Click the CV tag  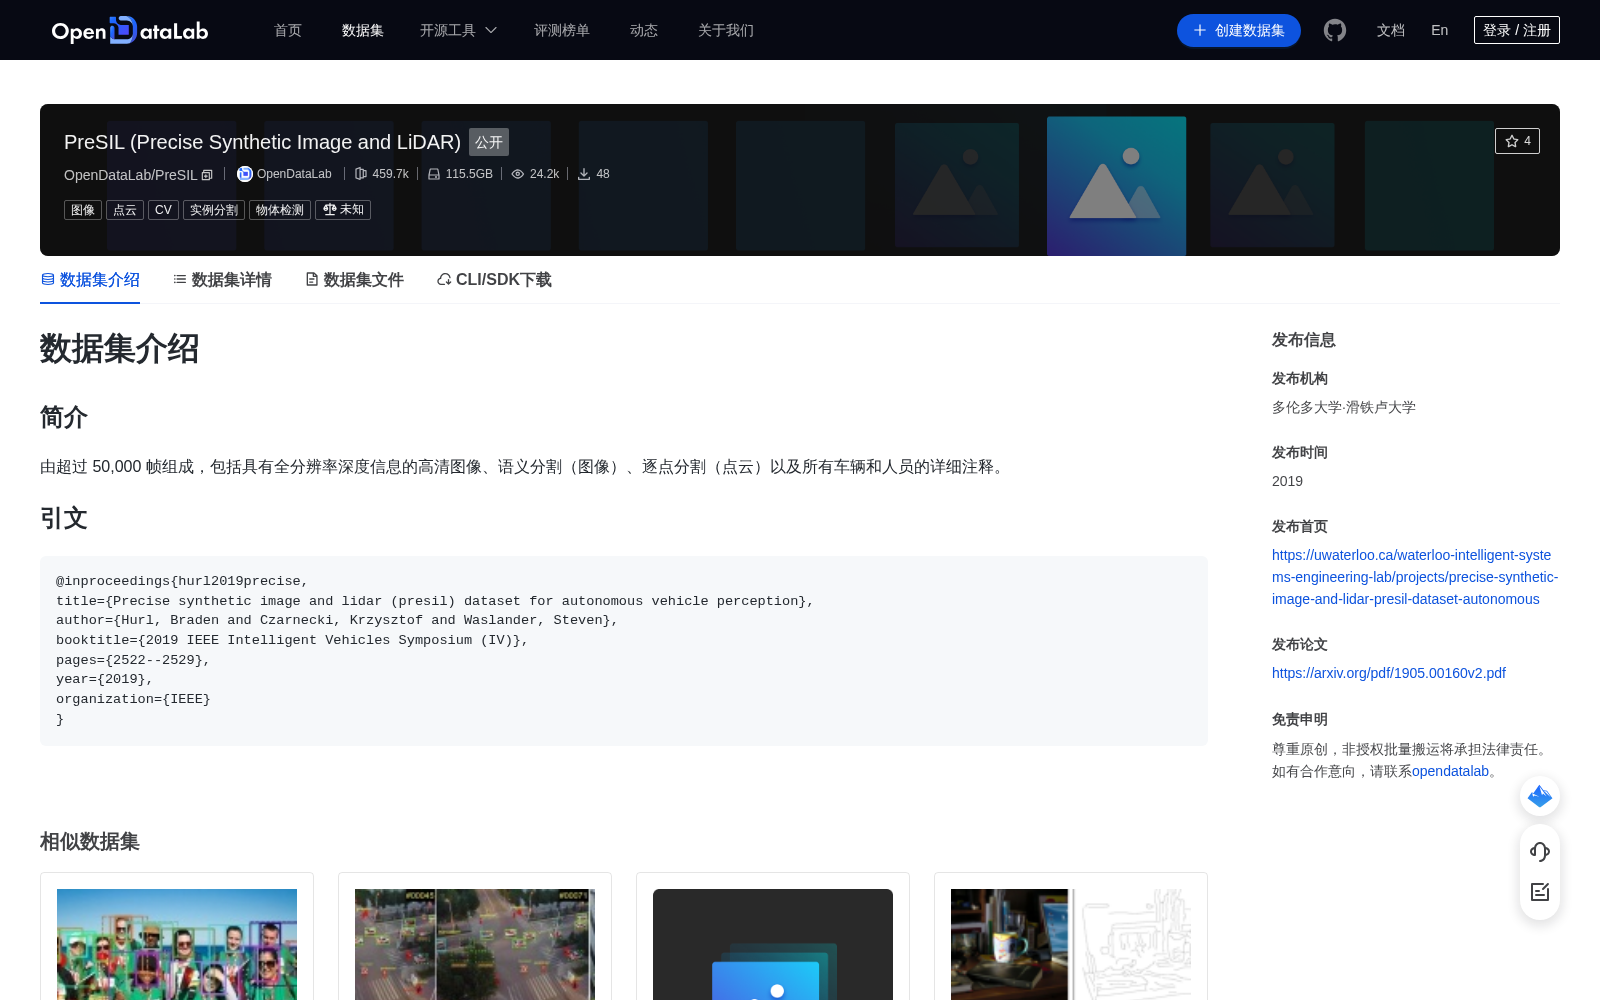coord(163,210)
